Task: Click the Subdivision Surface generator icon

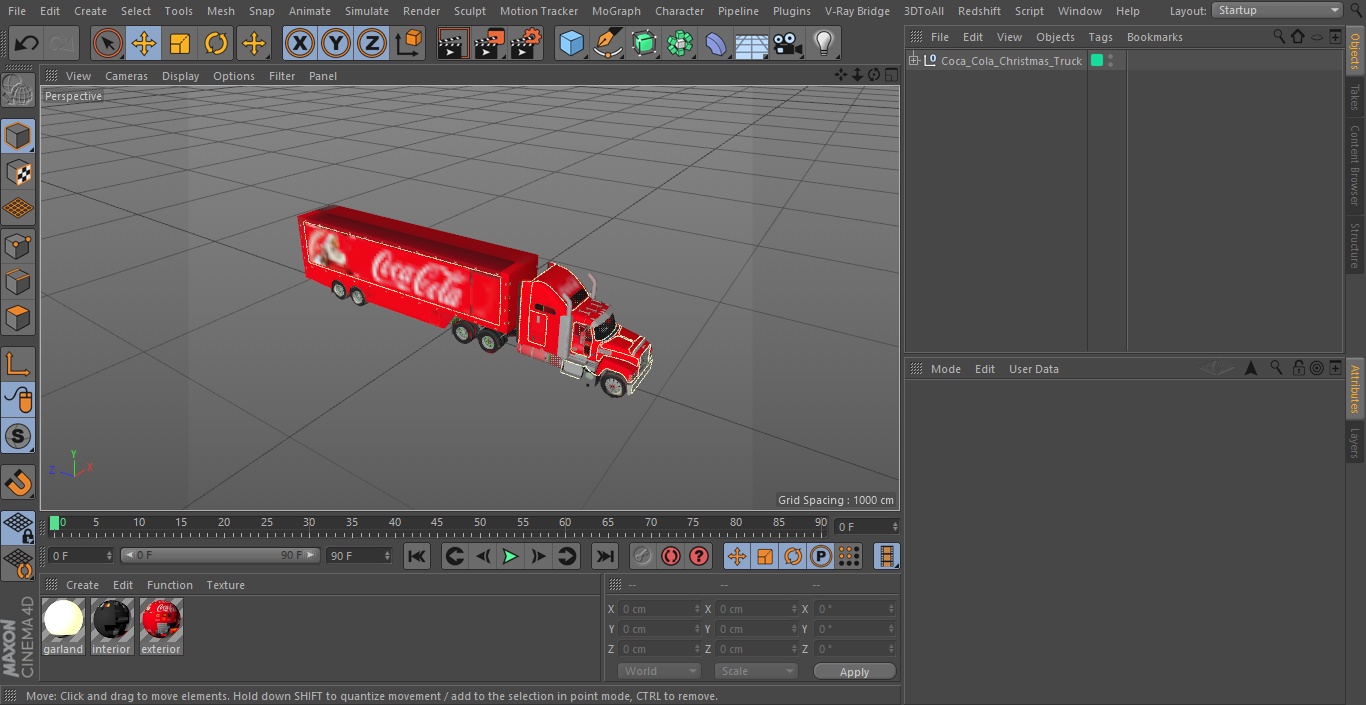Action: click(x=644, y=43)
